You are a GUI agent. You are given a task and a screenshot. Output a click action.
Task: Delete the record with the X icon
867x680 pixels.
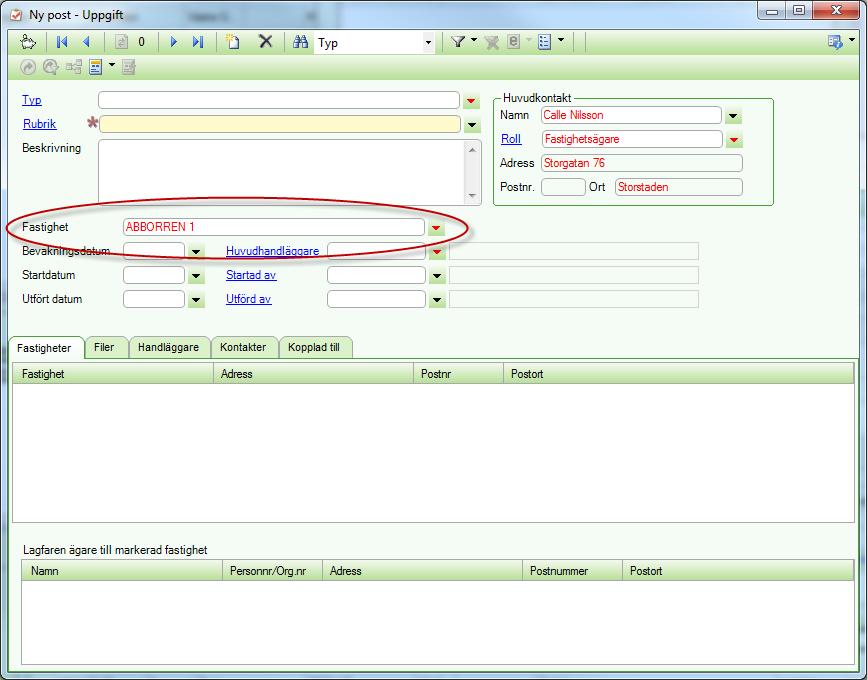pyautogui.click(x=266, y=41)
